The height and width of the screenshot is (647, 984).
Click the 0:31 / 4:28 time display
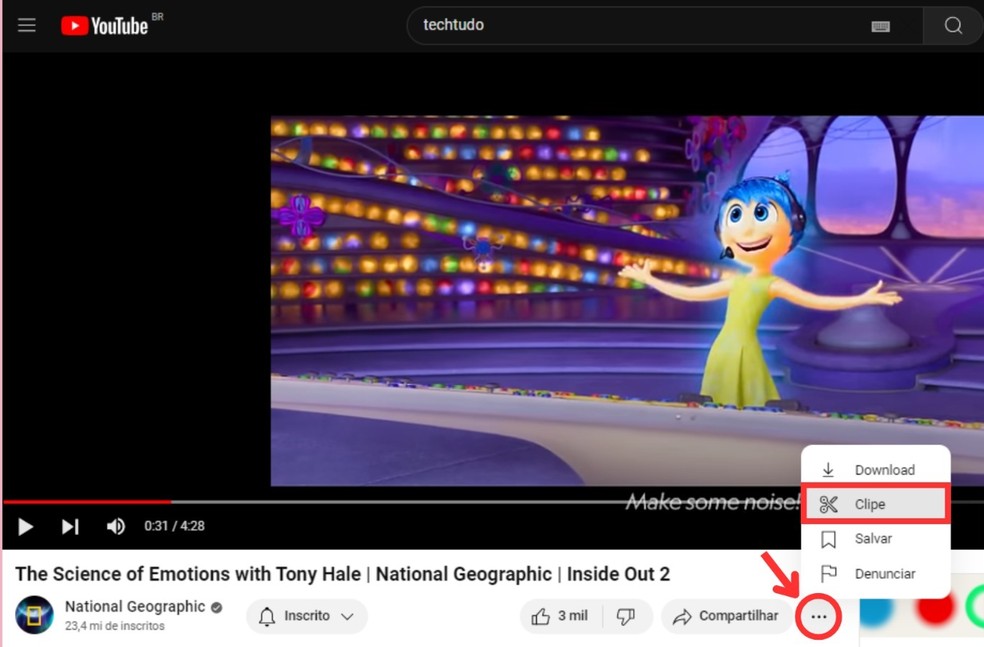tap(174, 526)
